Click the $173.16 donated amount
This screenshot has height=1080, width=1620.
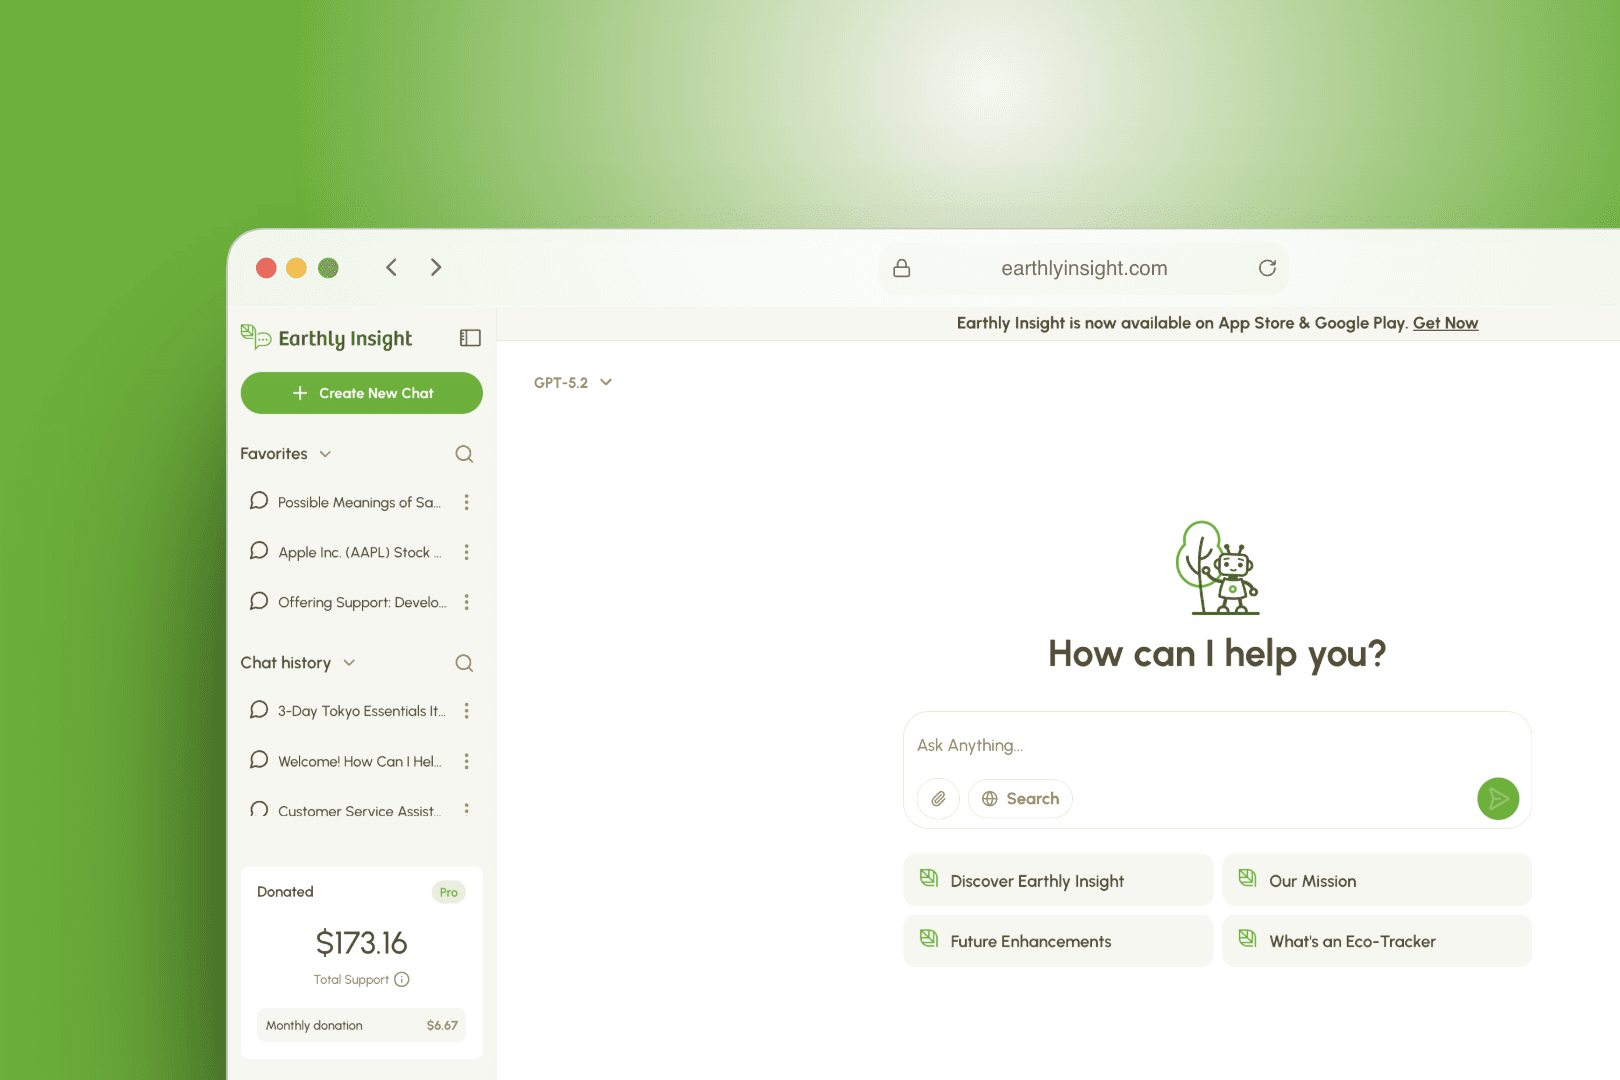point(361,942)
